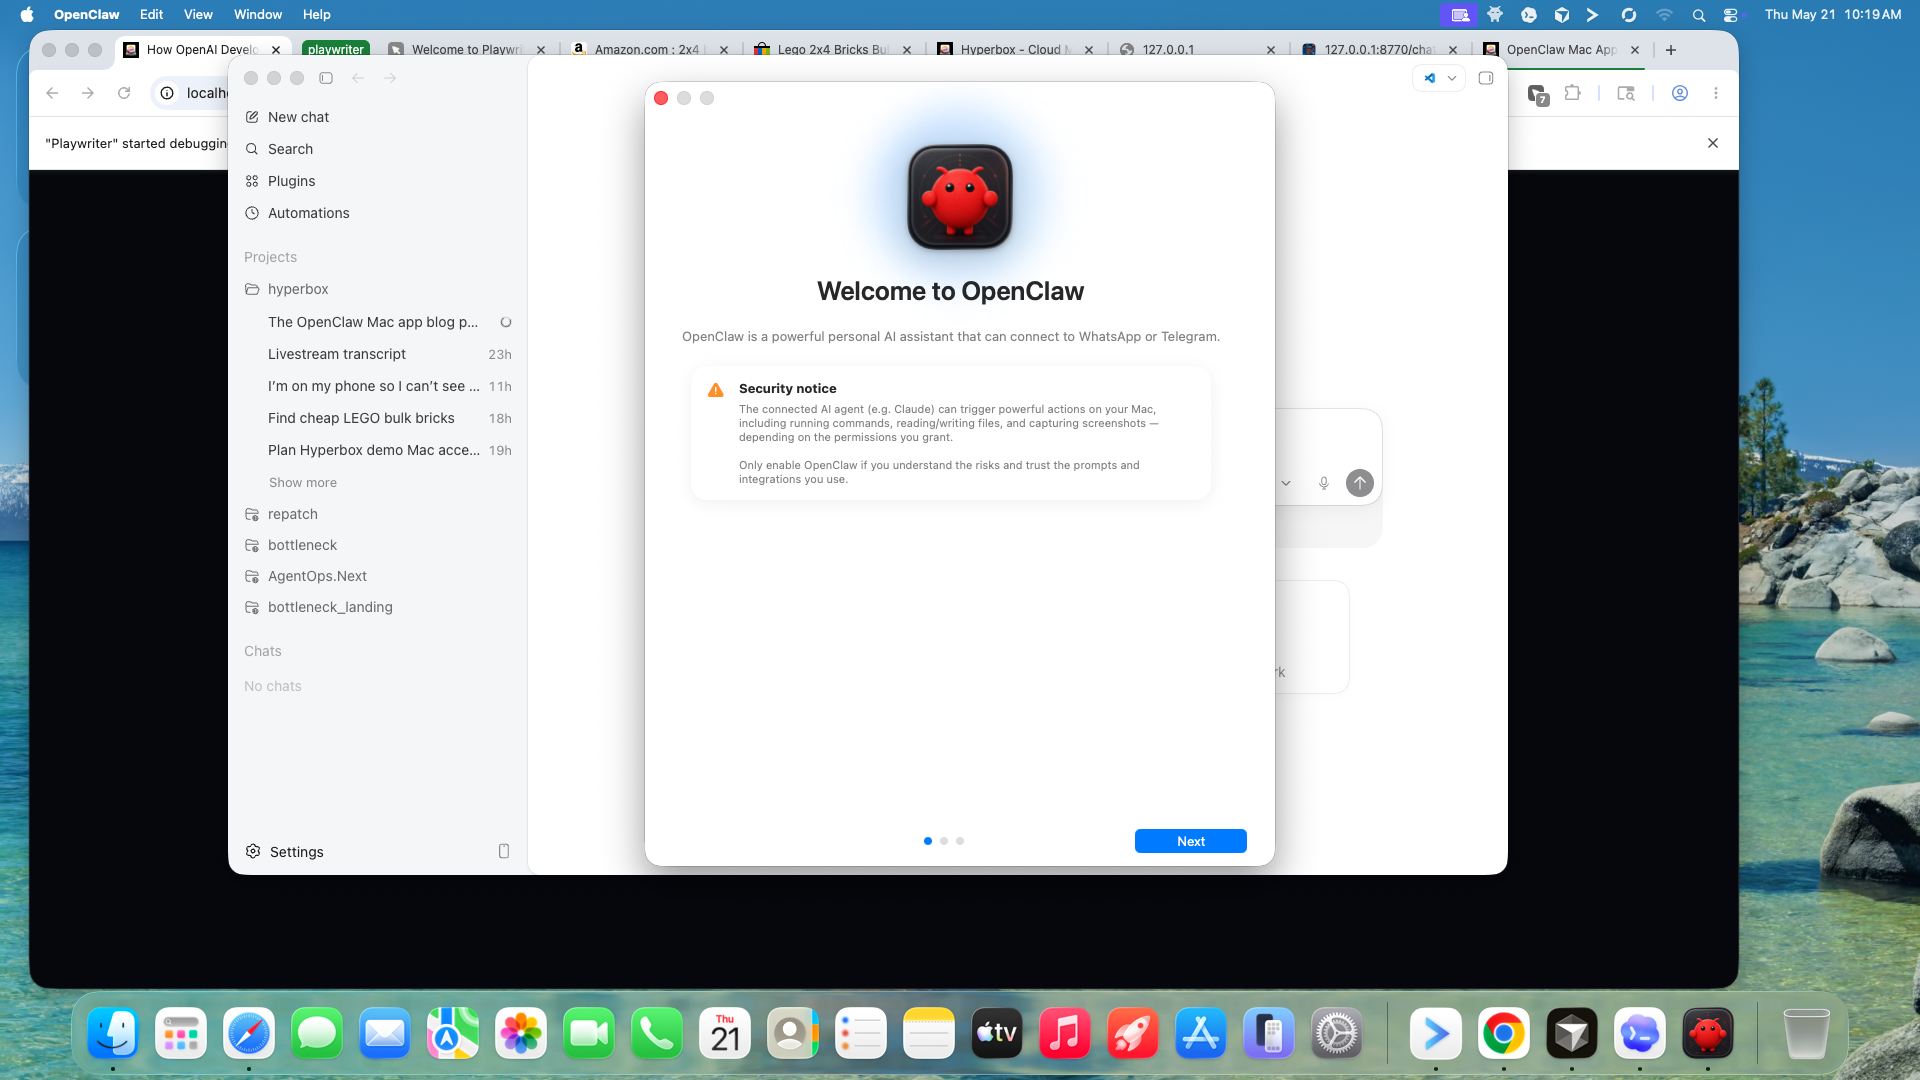This screenshot has width=1920, height=1080.
Task: Click the menu bar date and time
Action: [x=1833, y=15]
